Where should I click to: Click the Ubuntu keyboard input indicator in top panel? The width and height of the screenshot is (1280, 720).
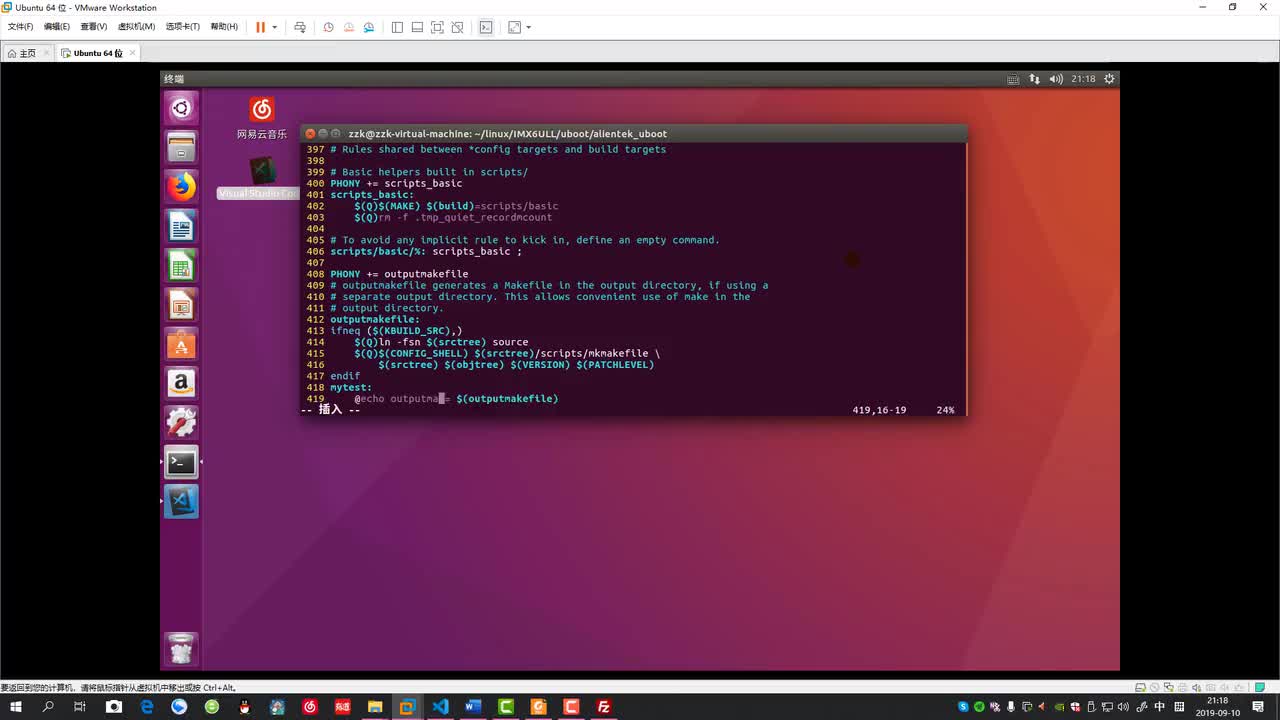[1013, 79]
